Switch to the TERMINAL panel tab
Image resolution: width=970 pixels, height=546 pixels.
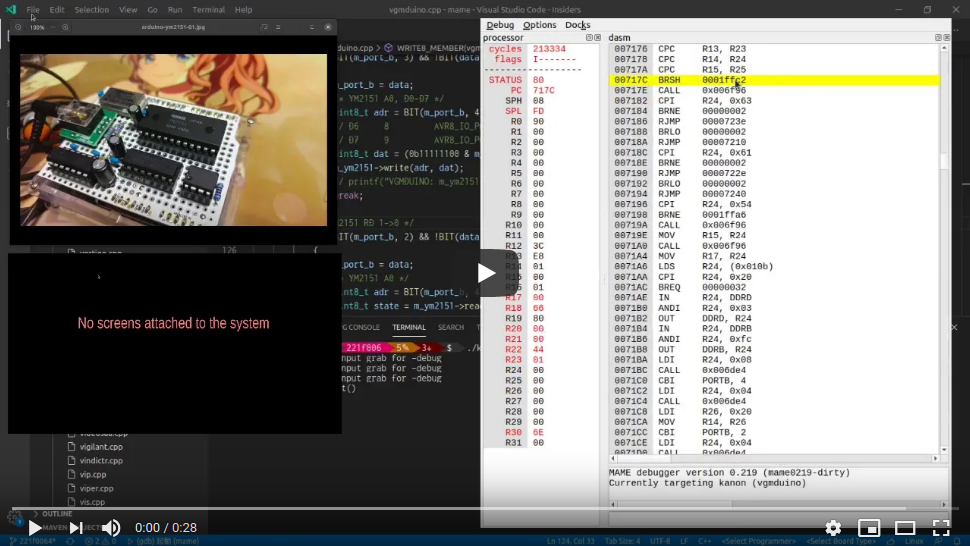click(409, 327)
